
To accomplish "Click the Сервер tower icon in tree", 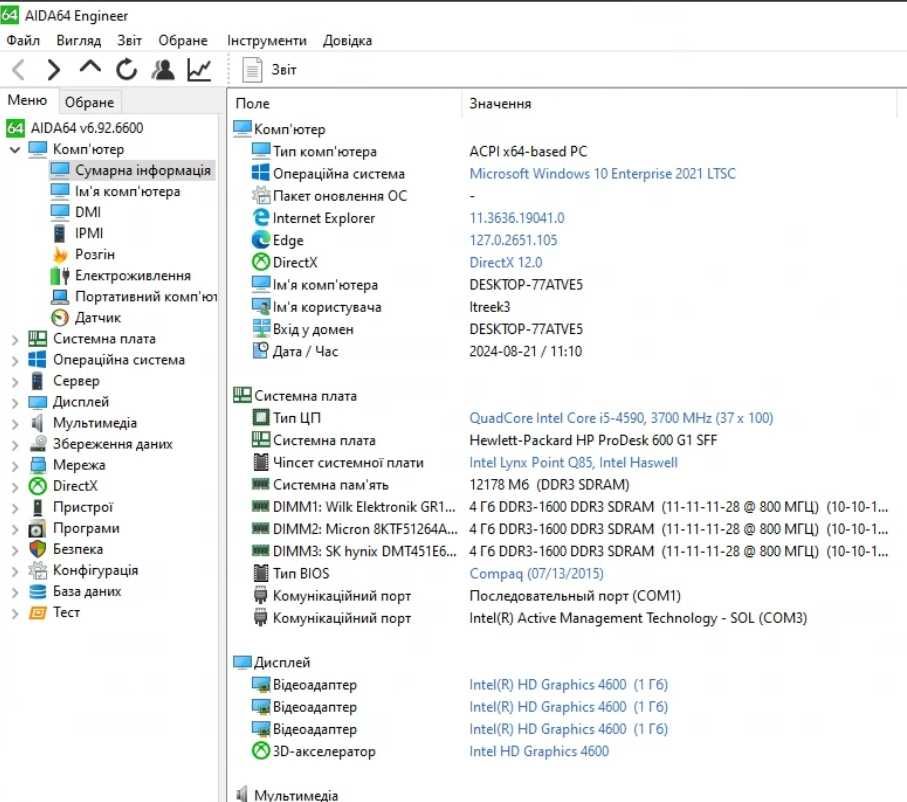I will tap(38, 381).
